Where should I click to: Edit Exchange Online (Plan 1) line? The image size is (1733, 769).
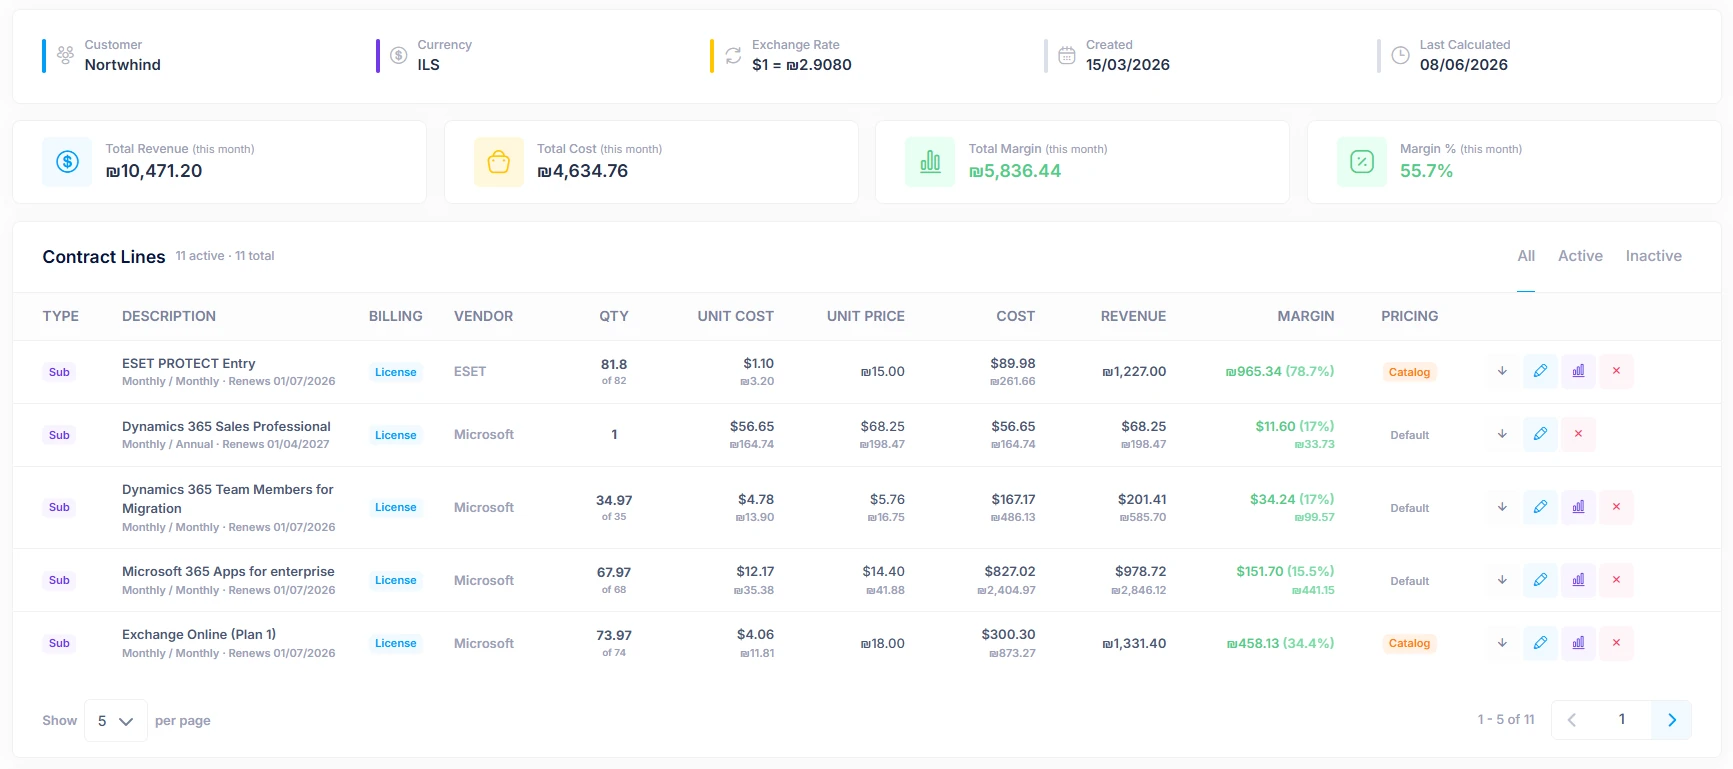tap(1540, 643)
